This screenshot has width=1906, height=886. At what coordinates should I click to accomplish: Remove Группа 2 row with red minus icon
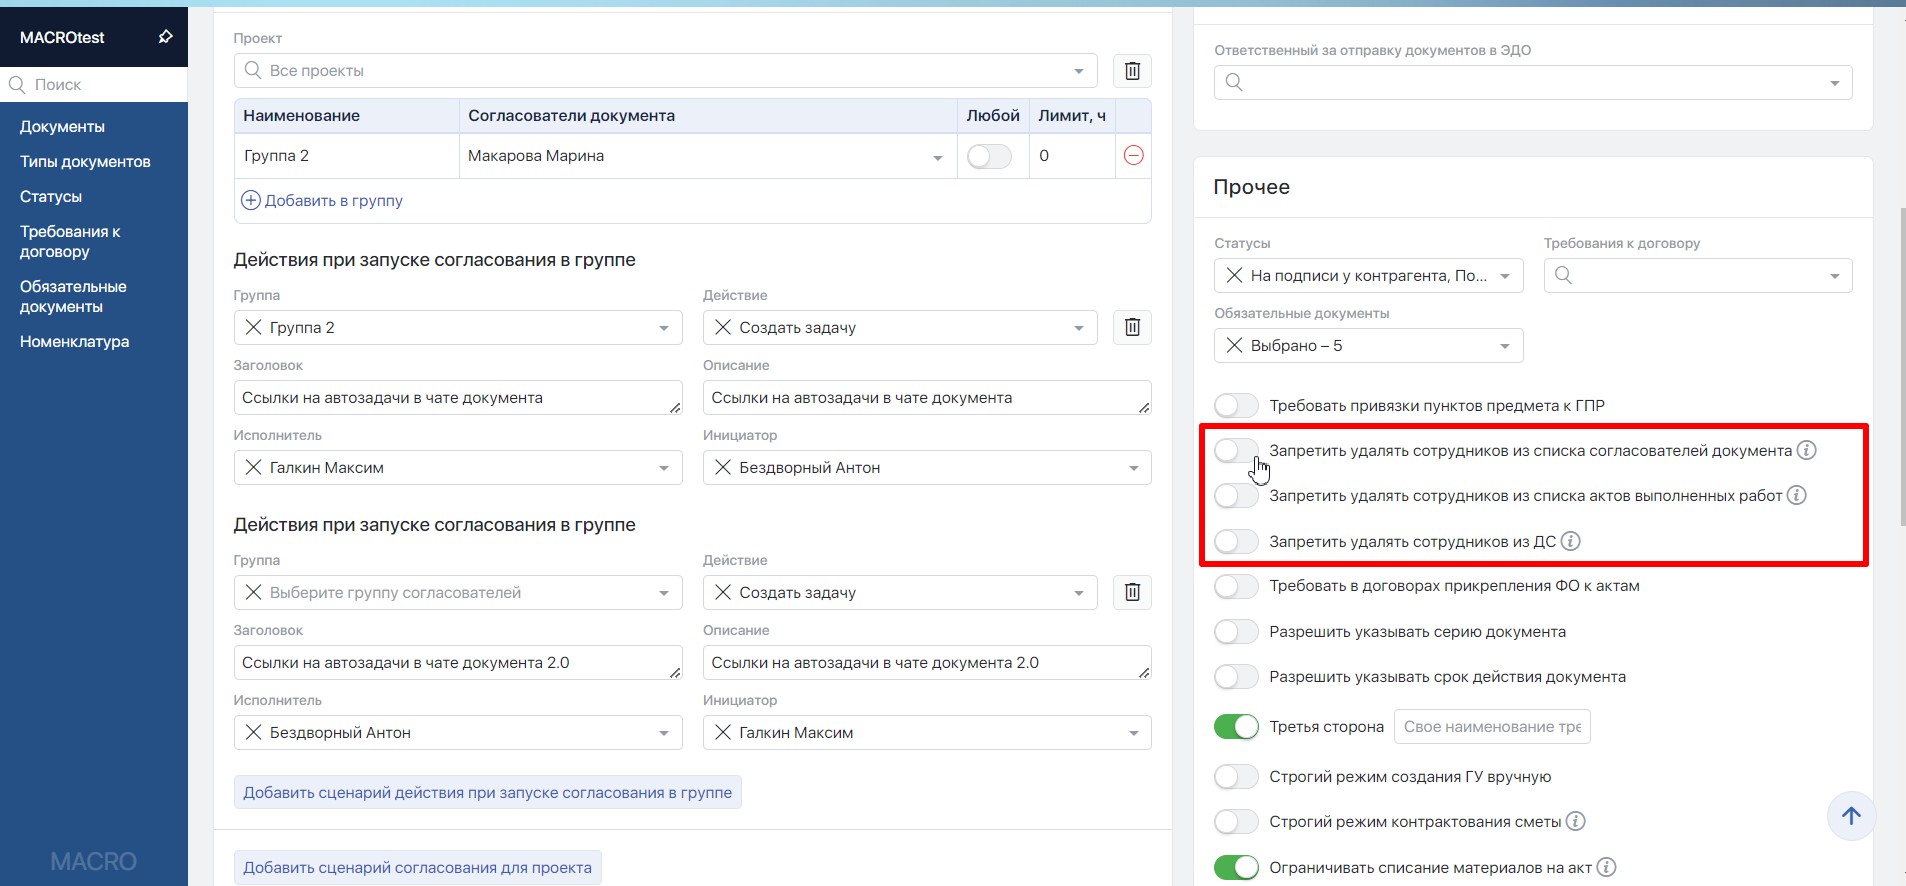pos(1133,156)
